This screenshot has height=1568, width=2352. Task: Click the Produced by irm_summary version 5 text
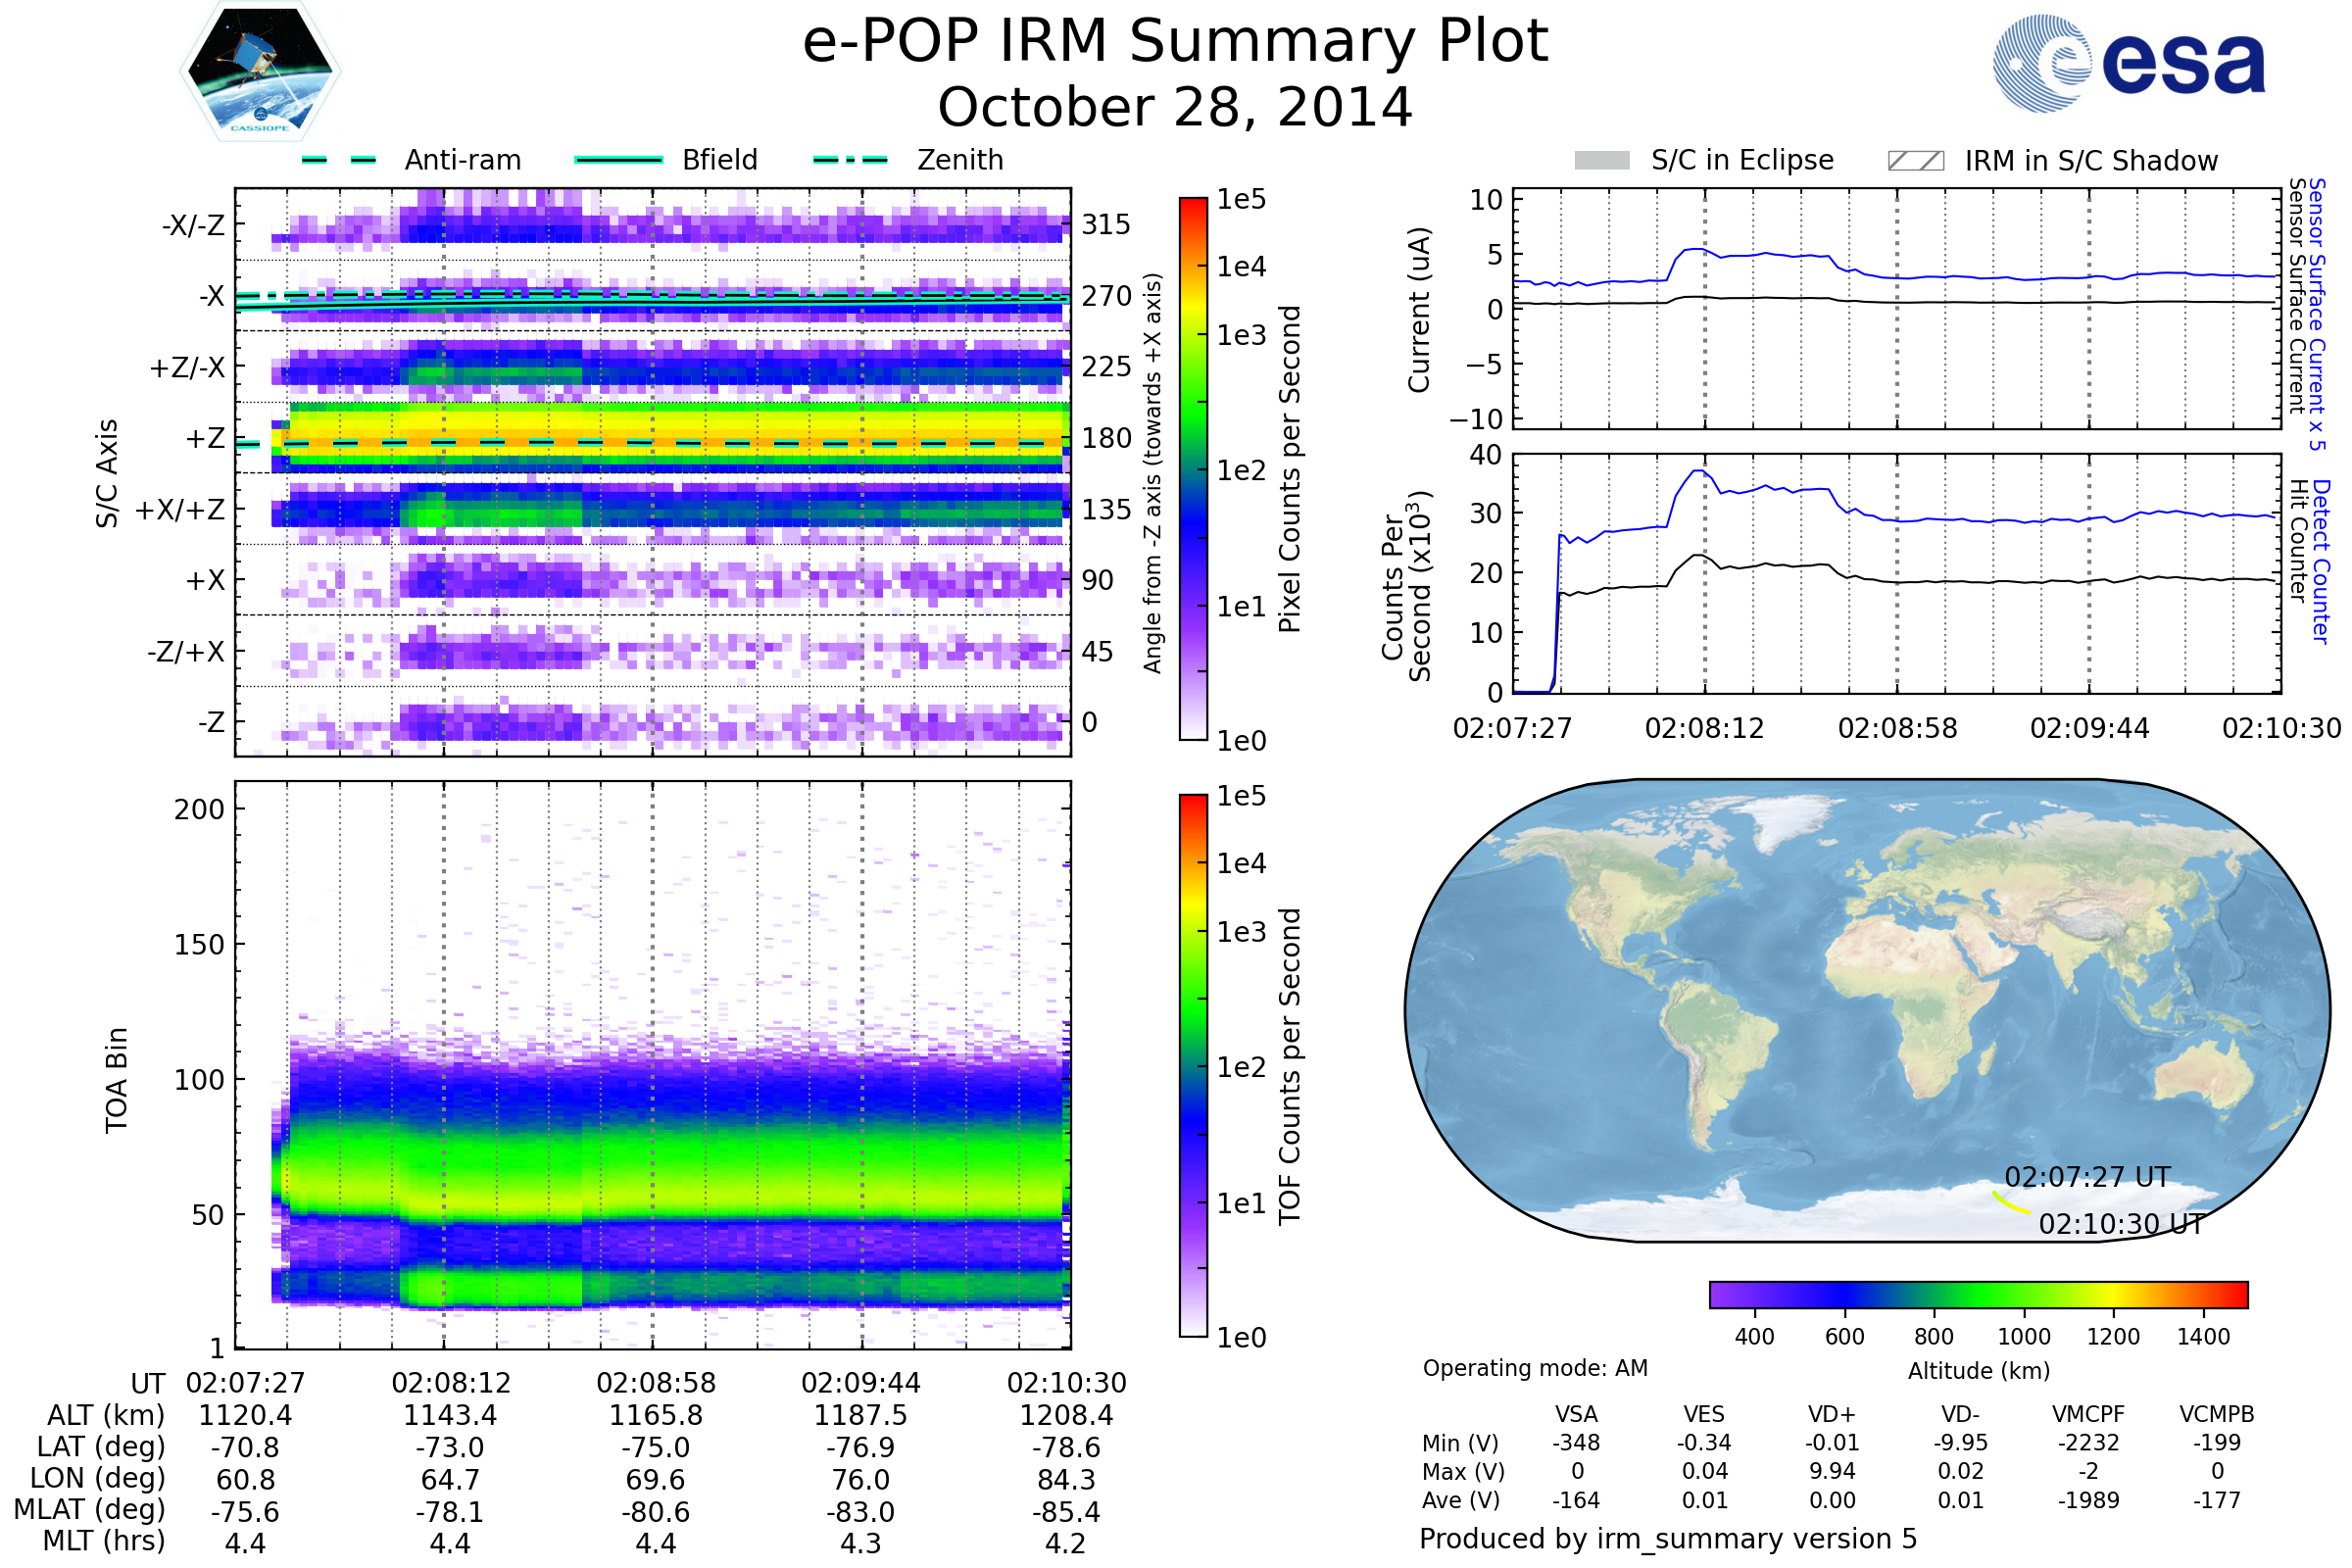click(1668, 1538)
